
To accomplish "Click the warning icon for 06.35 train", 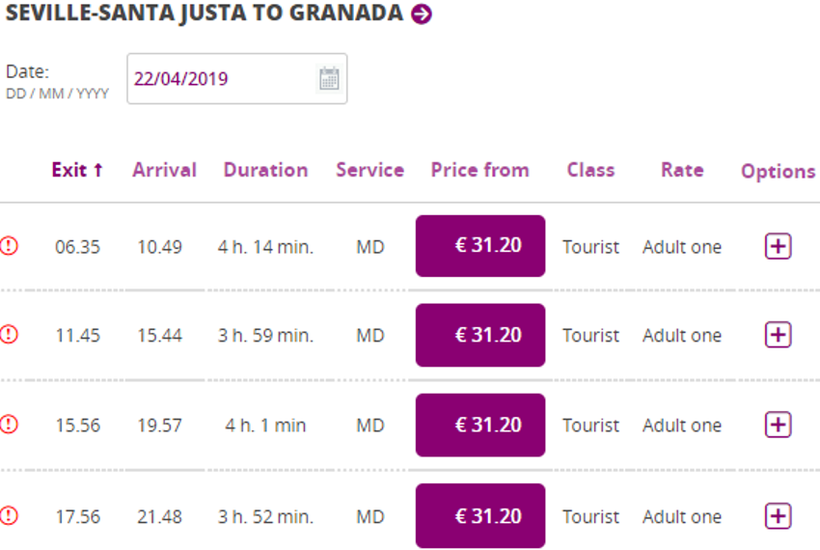I will (x=9, y=246).
